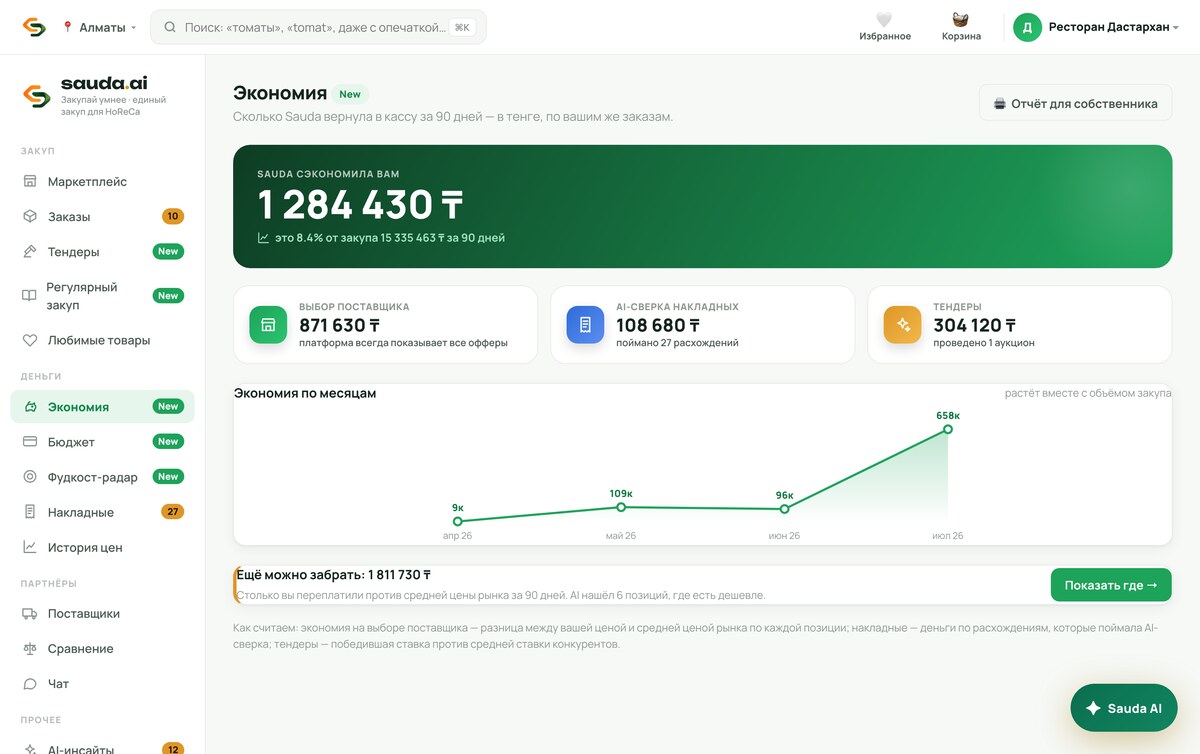Select the 871 630 ₸ supplier savings value
Viewport: 1200px width, 754px height.
click(340, 326)
